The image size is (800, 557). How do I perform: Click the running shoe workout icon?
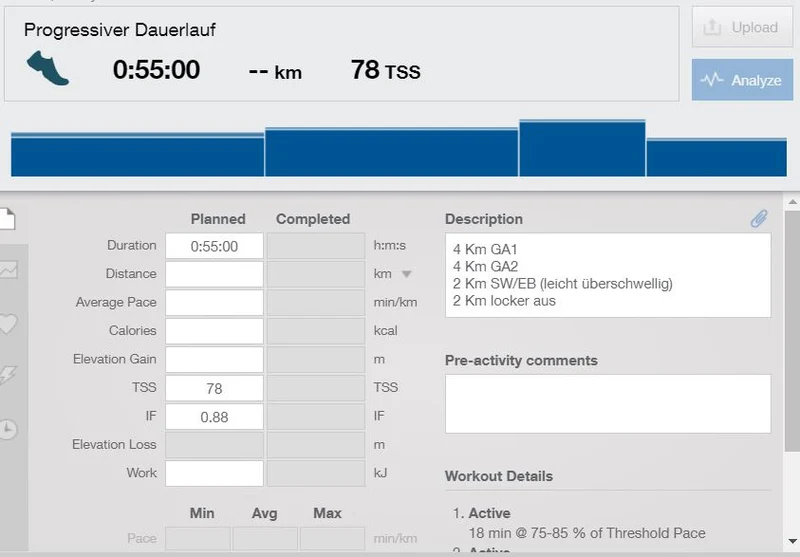pyautogui.click(x=47, y=68)
